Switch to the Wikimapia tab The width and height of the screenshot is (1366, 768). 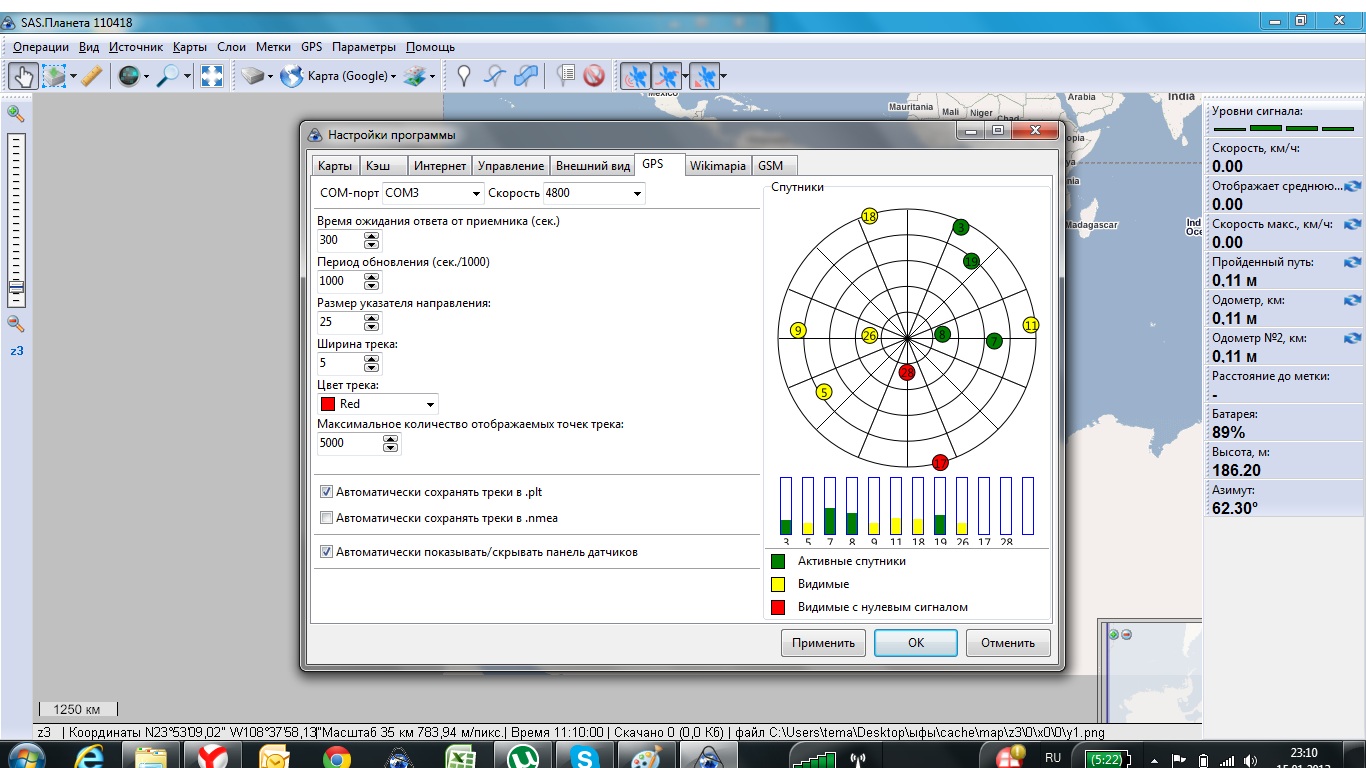pos(717,166)
